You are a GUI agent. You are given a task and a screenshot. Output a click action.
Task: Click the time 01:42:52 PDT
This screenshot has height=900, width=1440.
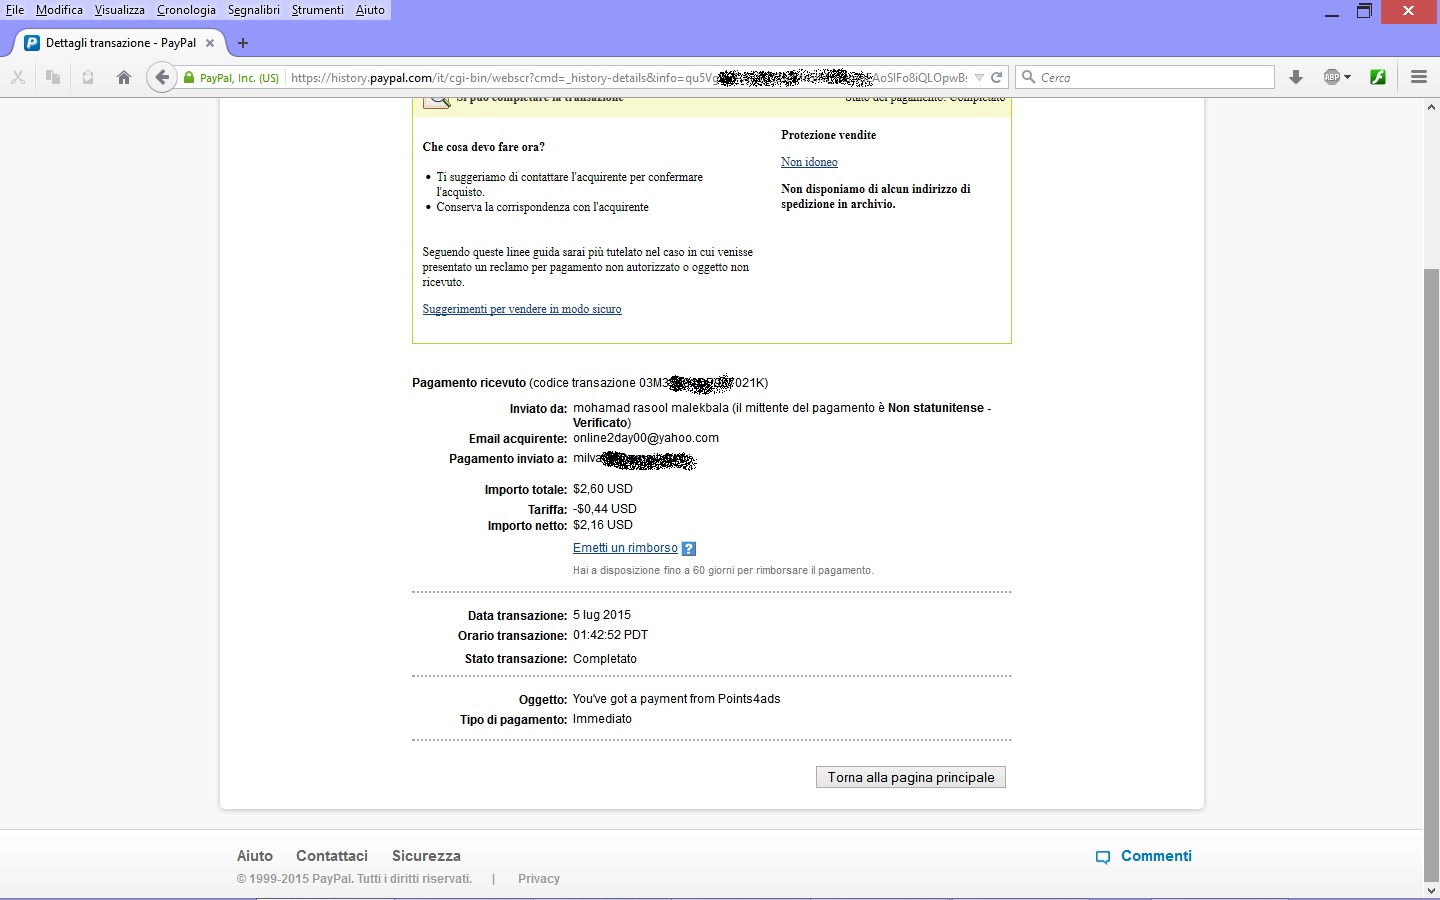[x=610, y=635]
